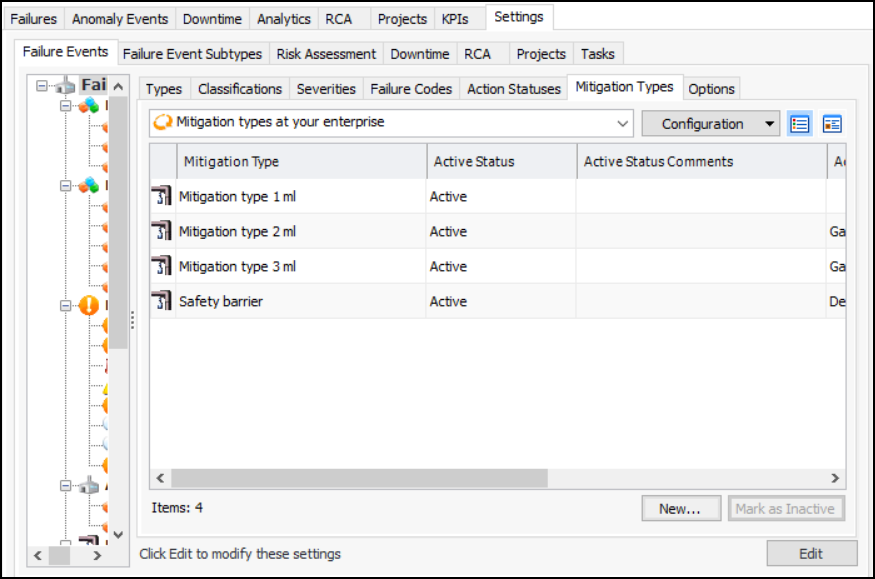Go to the Analytics tab

tap(283, 19)
